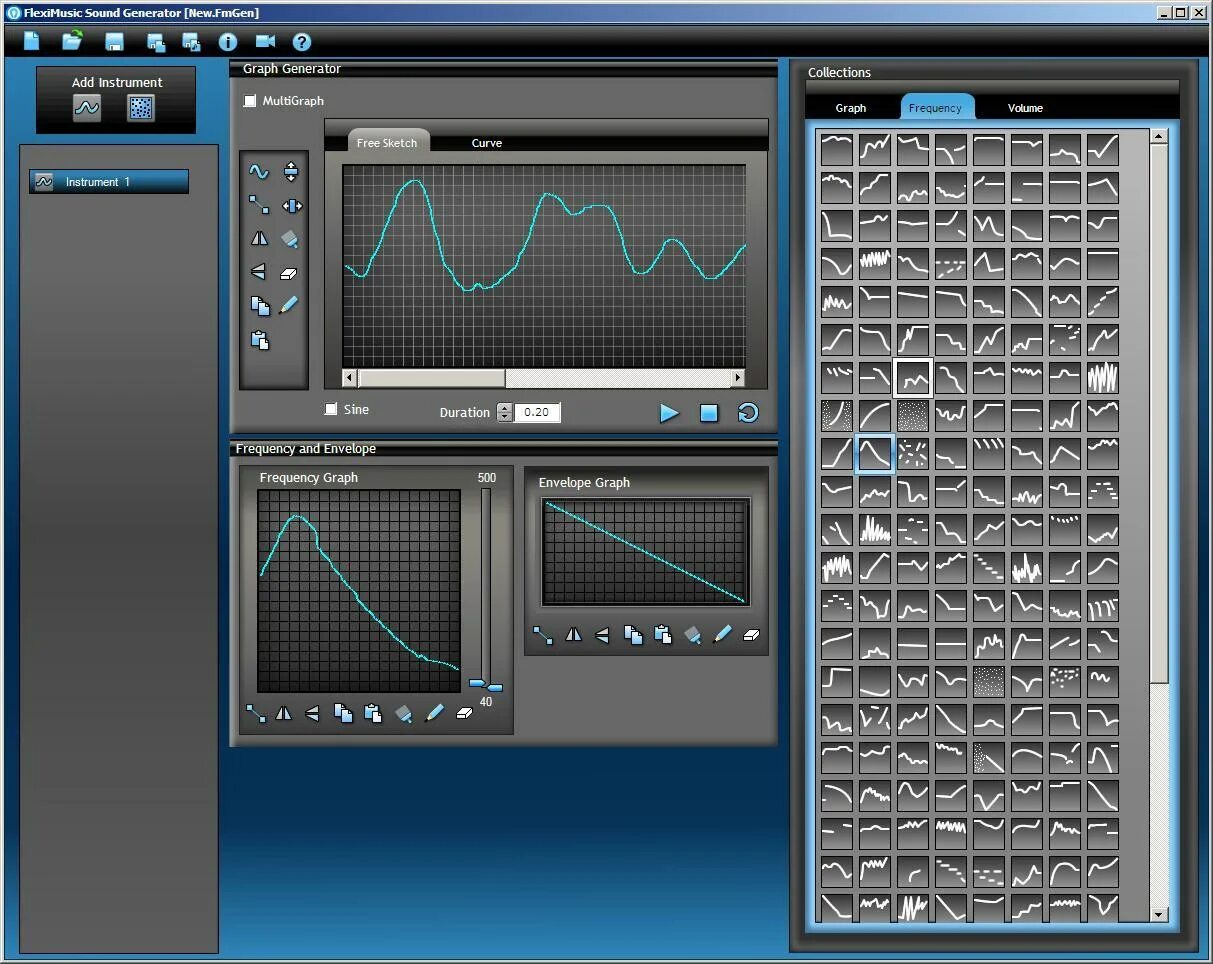Select Instrument 1 in the instrument list

point(109,181)
